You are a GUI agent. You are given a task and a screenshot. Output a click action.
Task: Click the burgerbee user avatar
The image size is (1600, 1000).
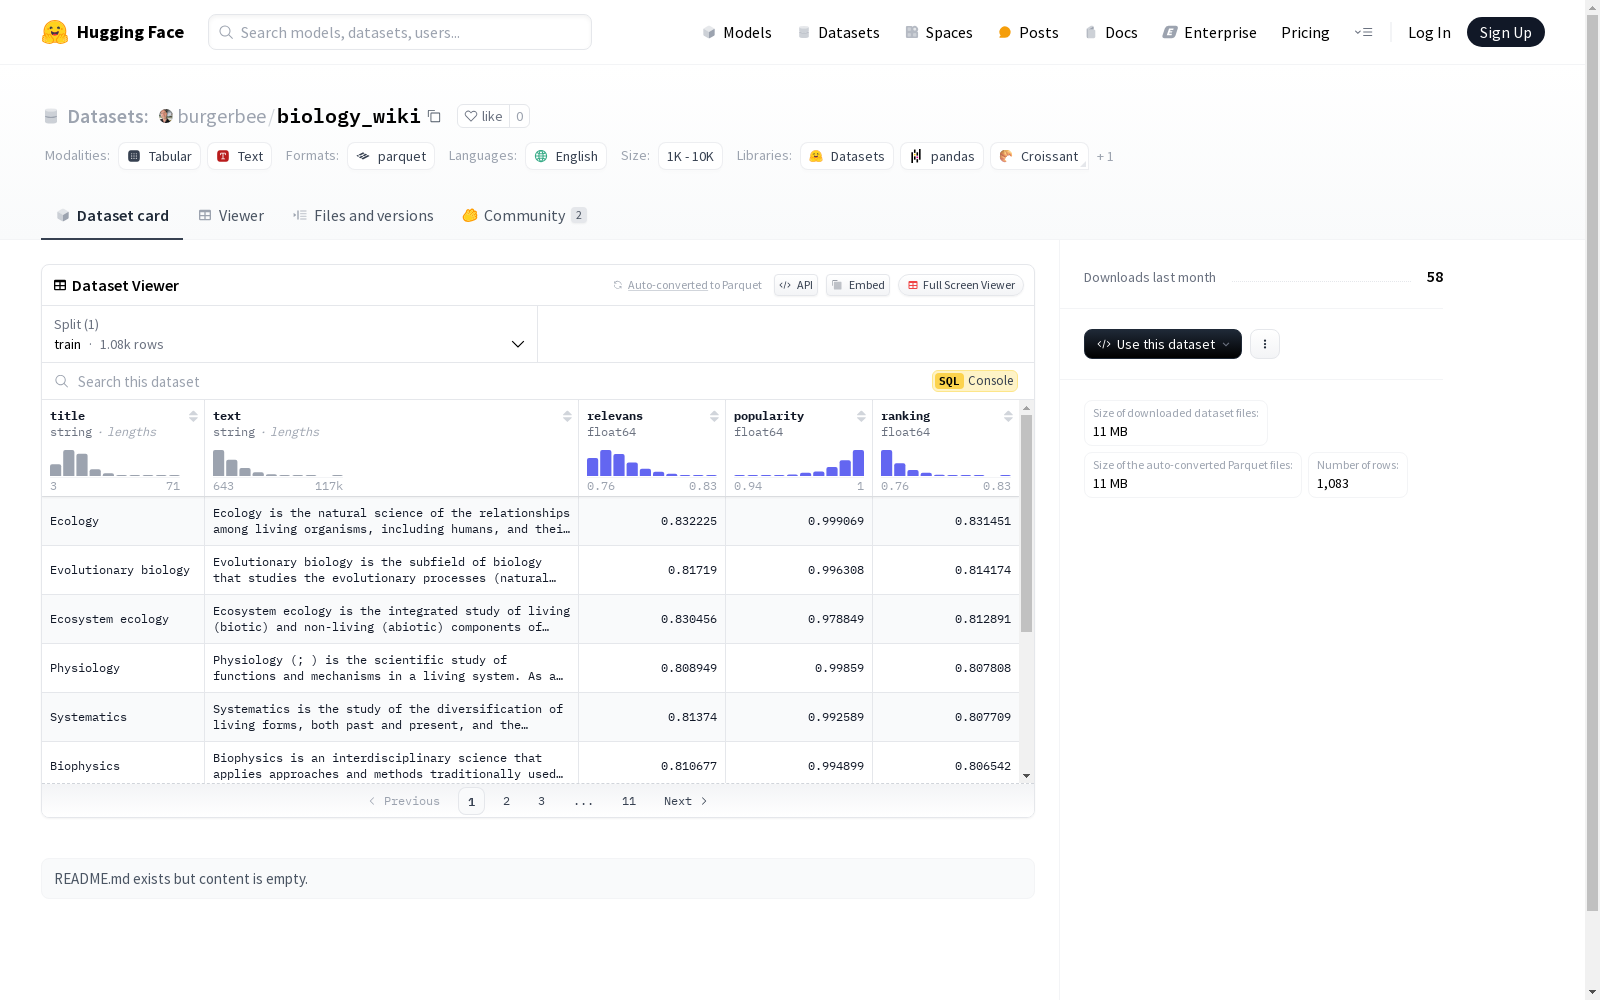coord(166,116)
